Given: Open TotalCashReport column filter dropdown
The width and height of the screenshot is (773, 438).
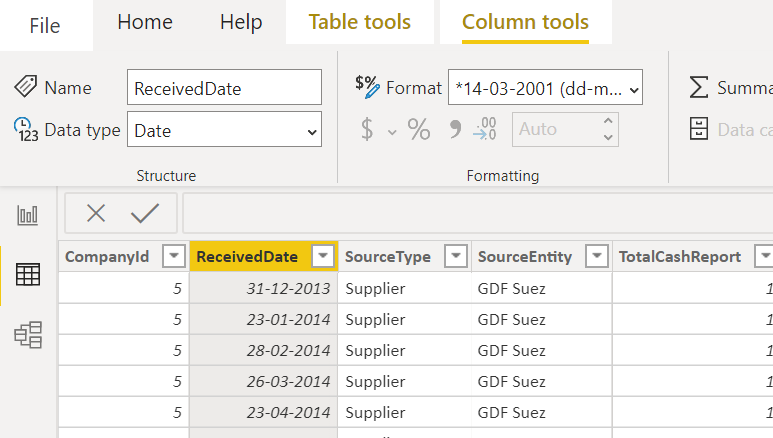Looking at the screenshot, I should pos(765,256).
